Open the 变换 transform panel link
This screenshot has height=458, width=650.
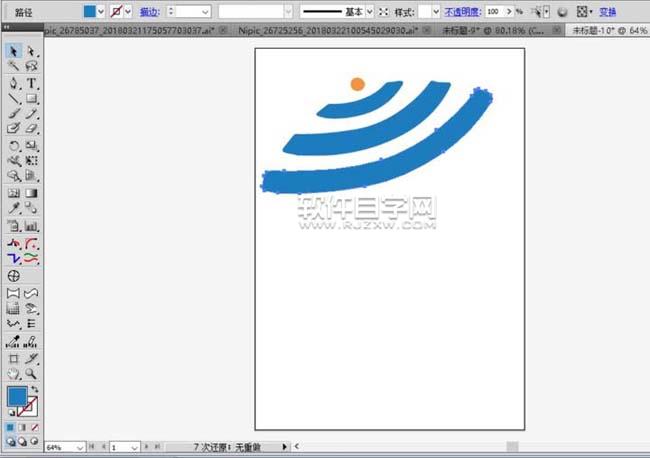(607, 12)
